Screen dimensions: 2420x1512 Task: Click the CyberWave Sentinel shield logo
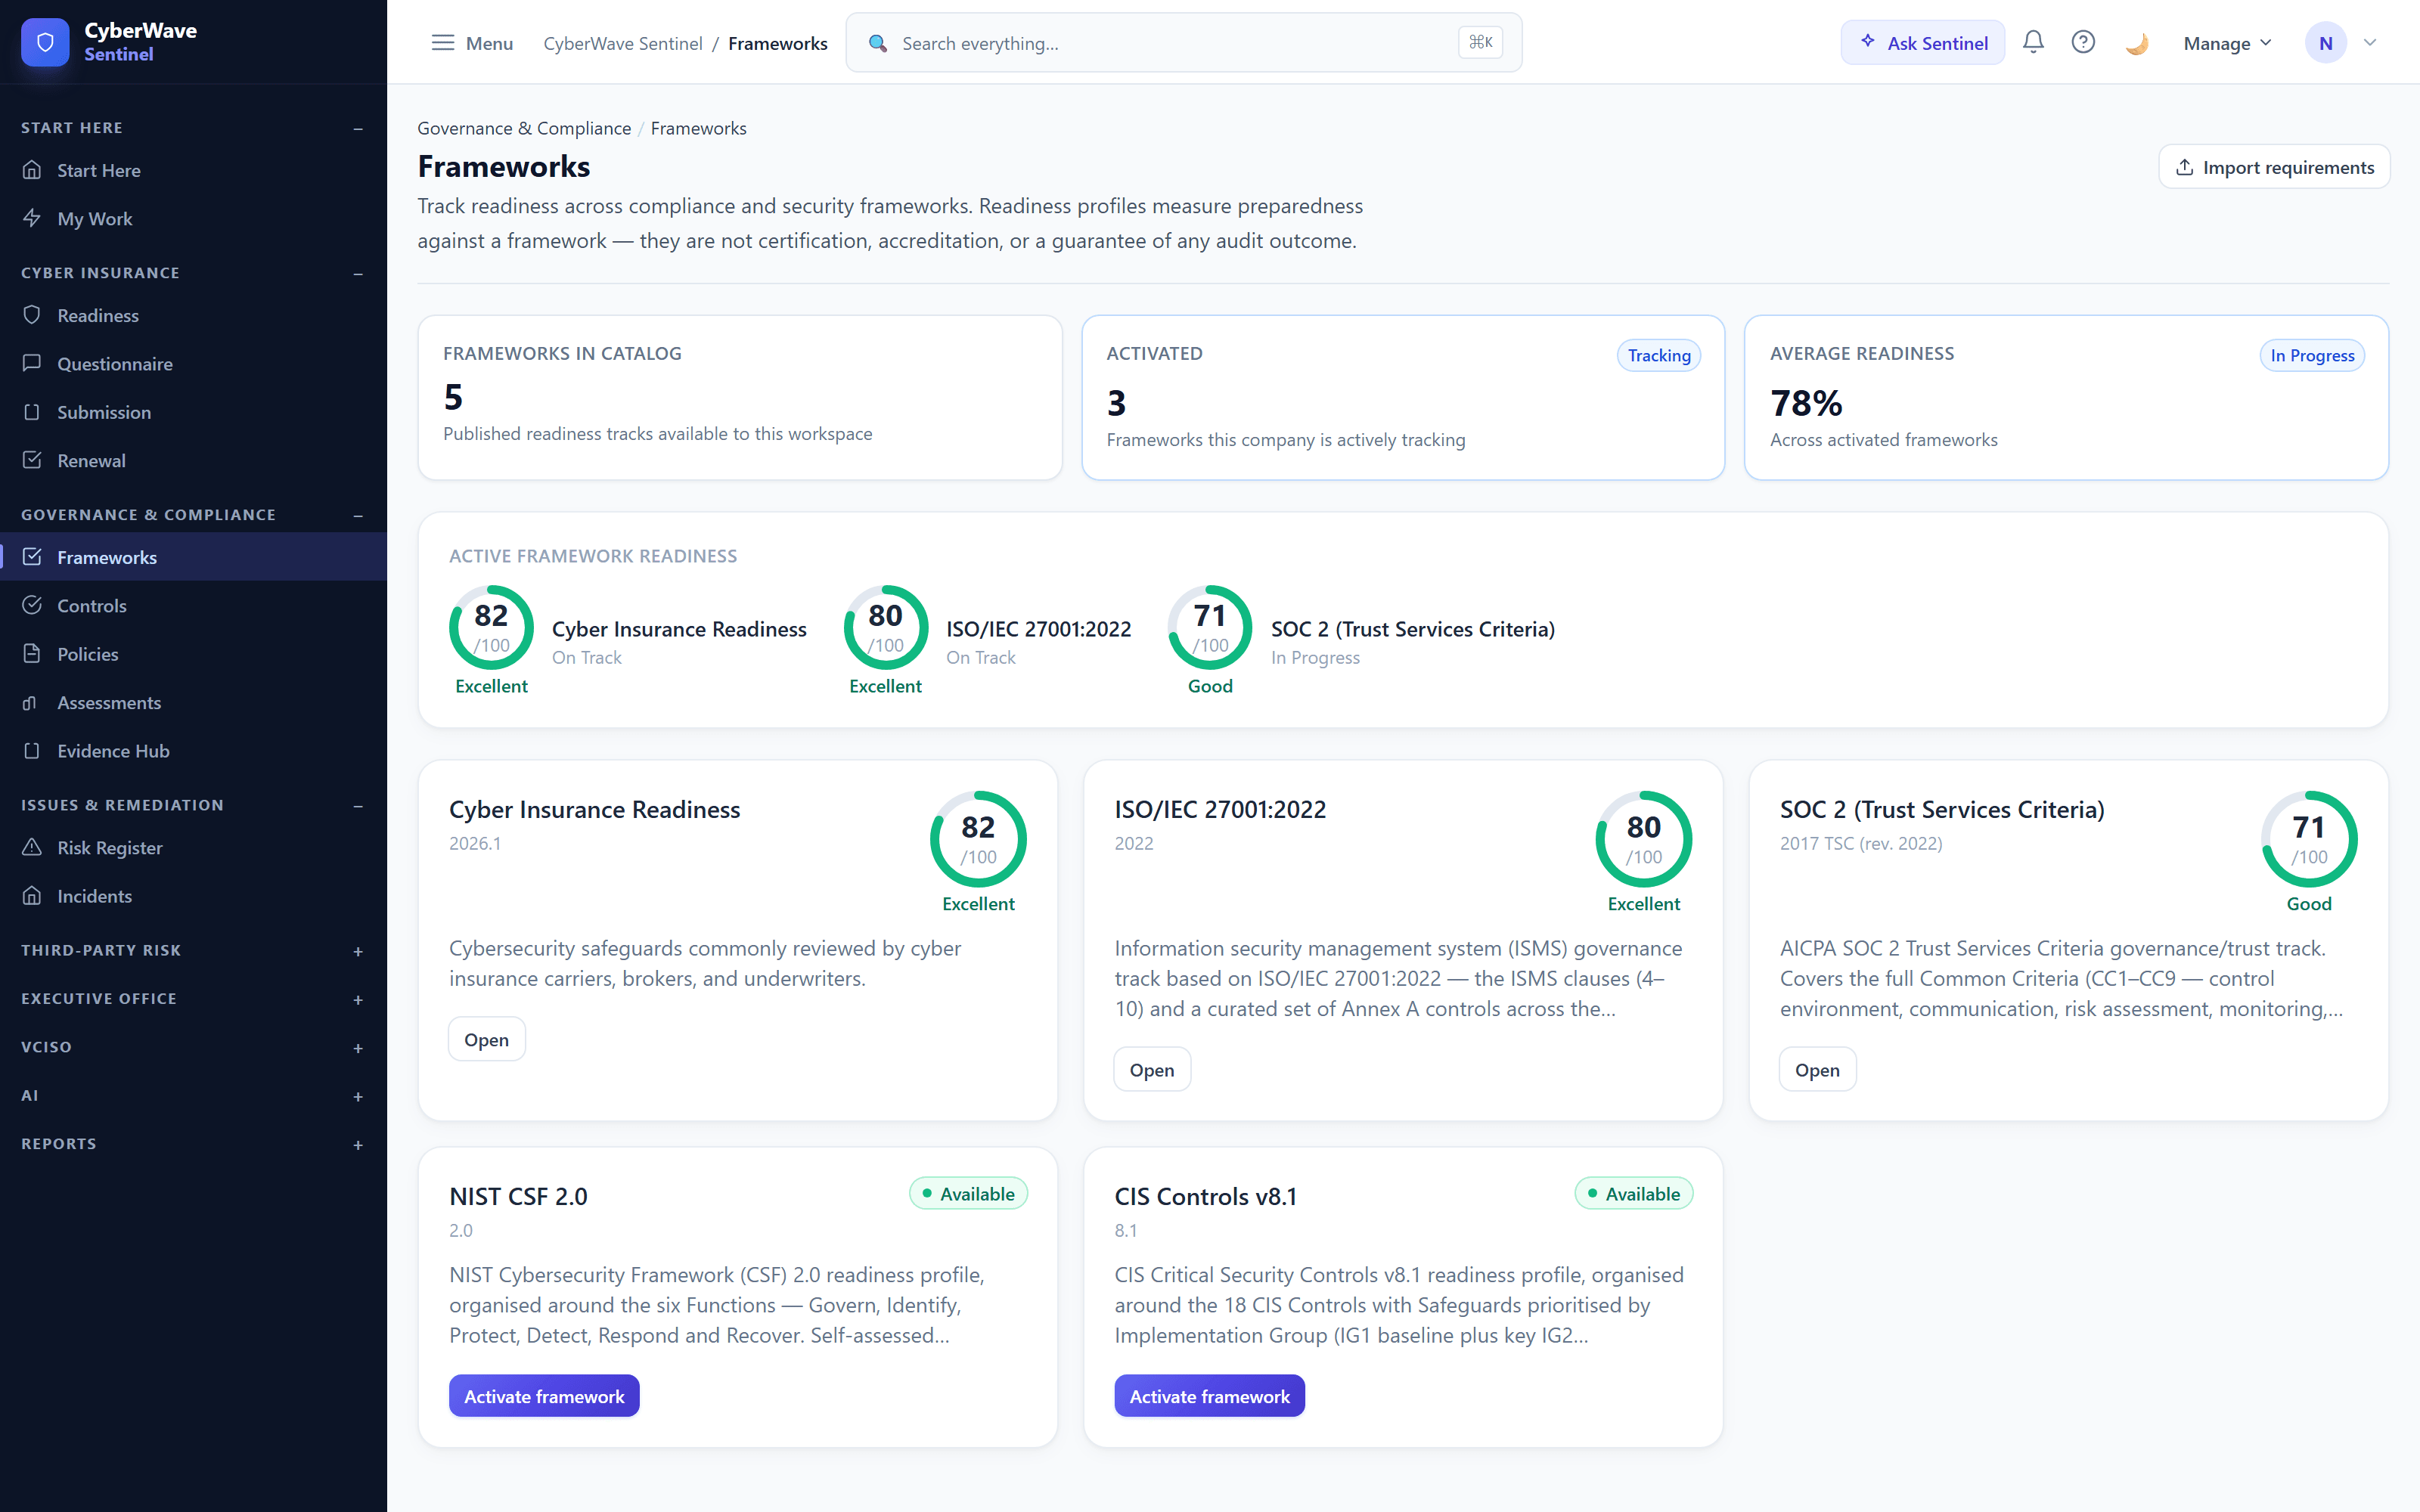45,42
